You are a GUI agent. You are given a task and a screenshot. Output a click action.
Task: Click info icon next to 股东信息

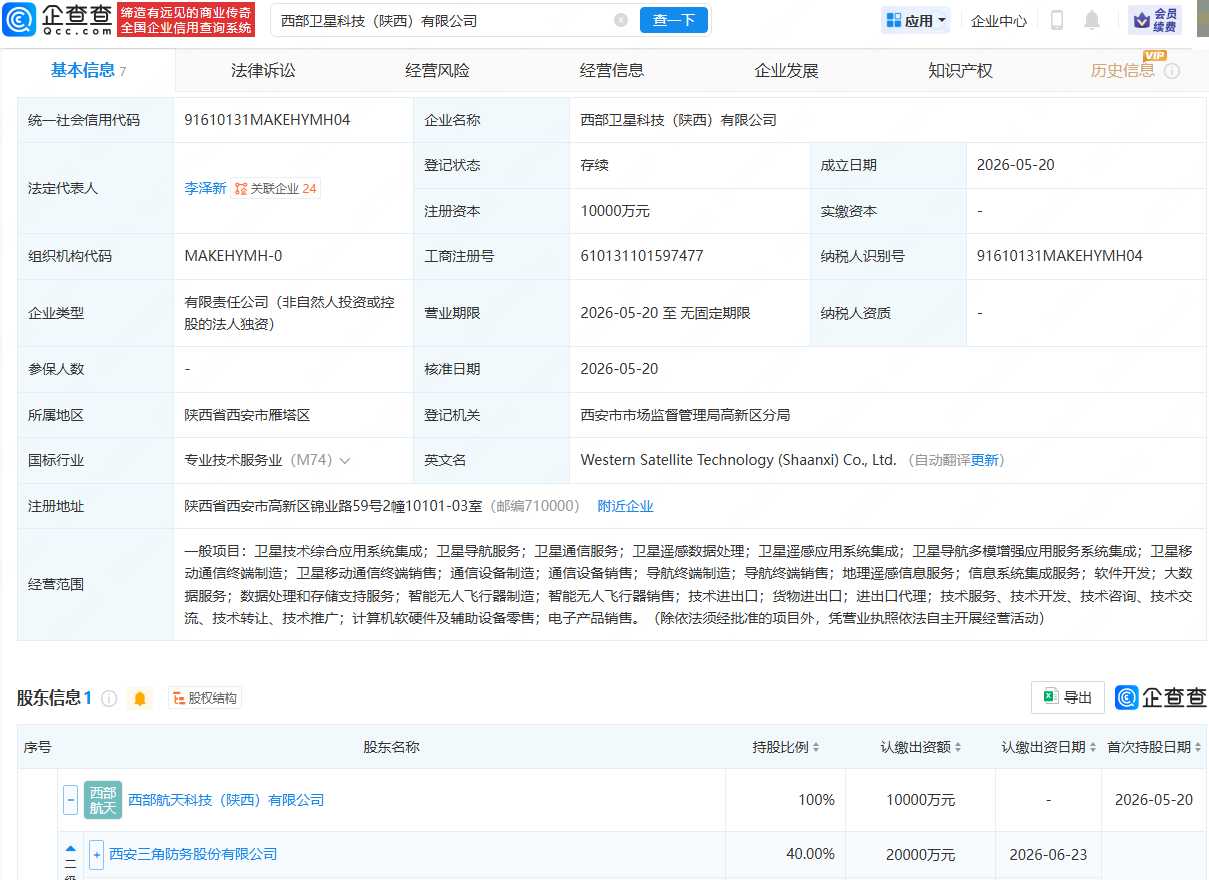pyautogui.click(x=109, y=698)
